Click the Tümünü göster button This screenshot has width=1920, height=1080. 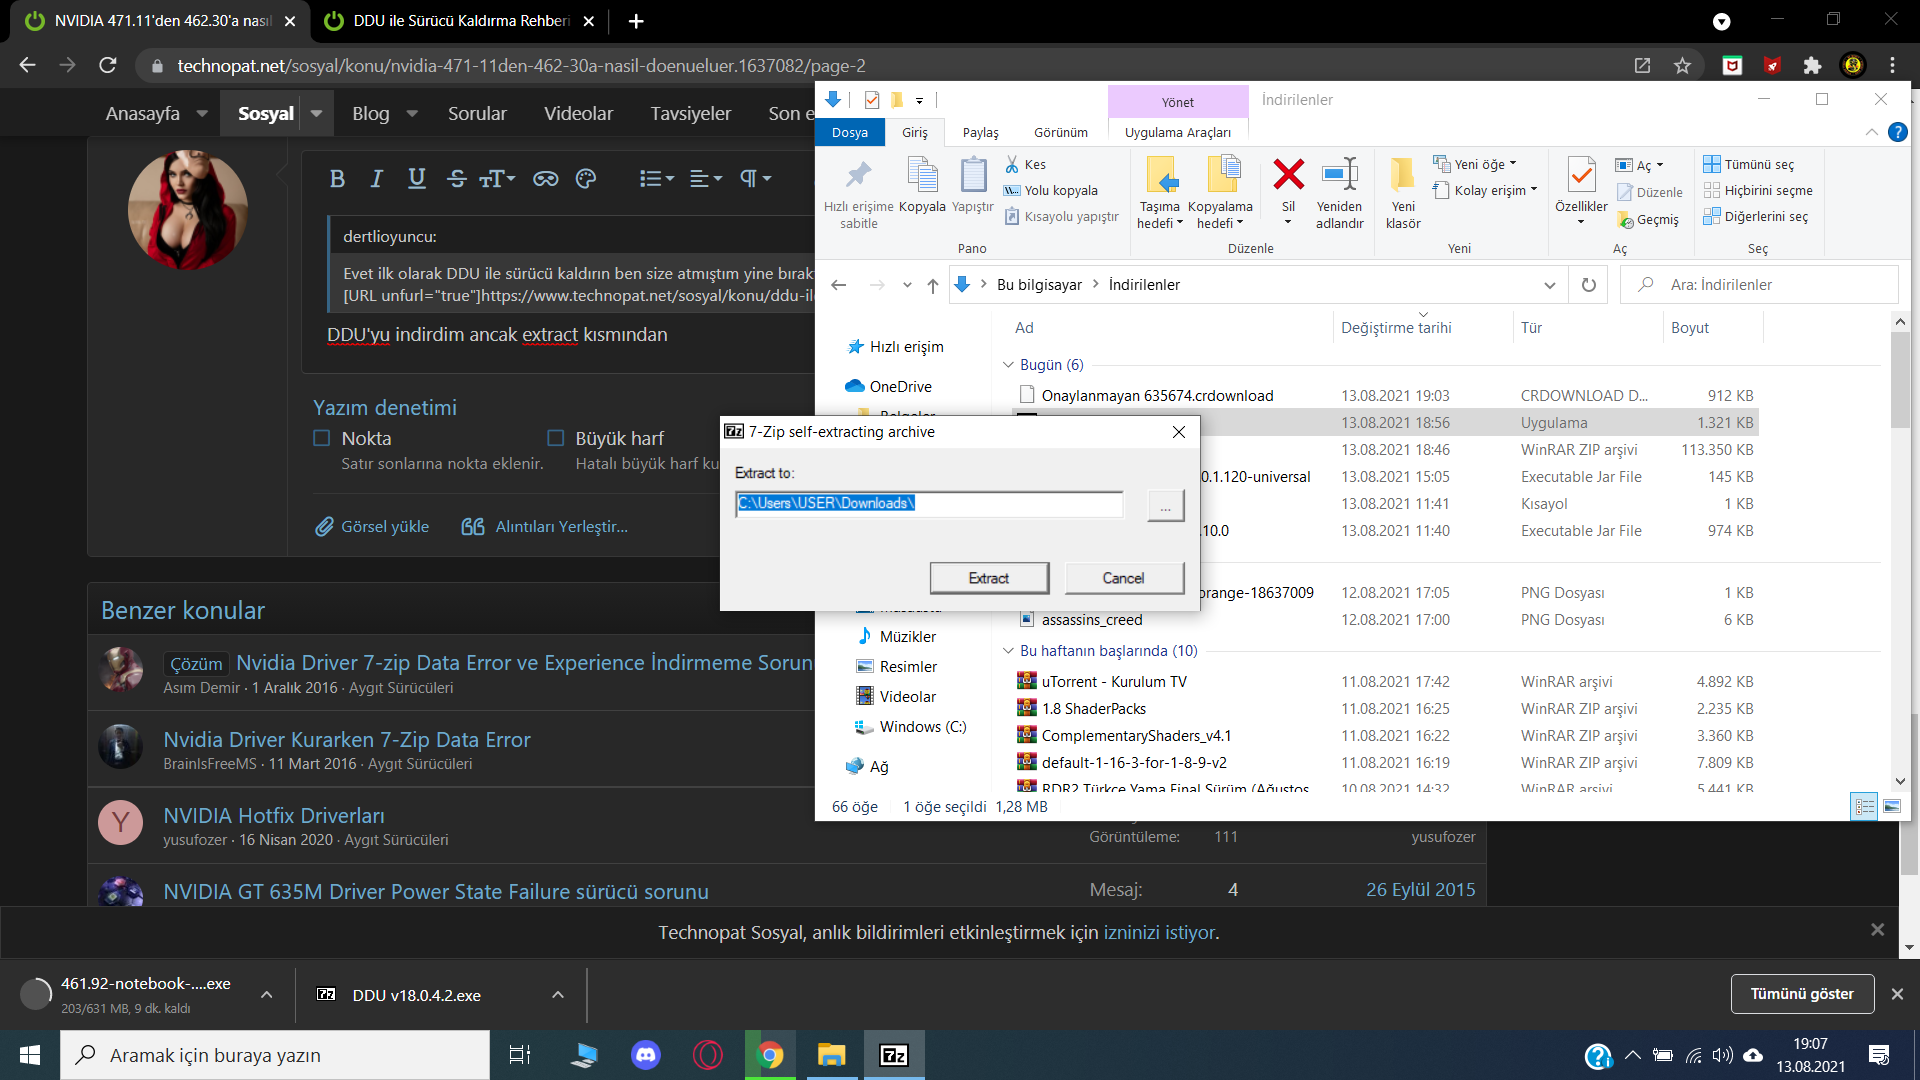[1801, 994]
